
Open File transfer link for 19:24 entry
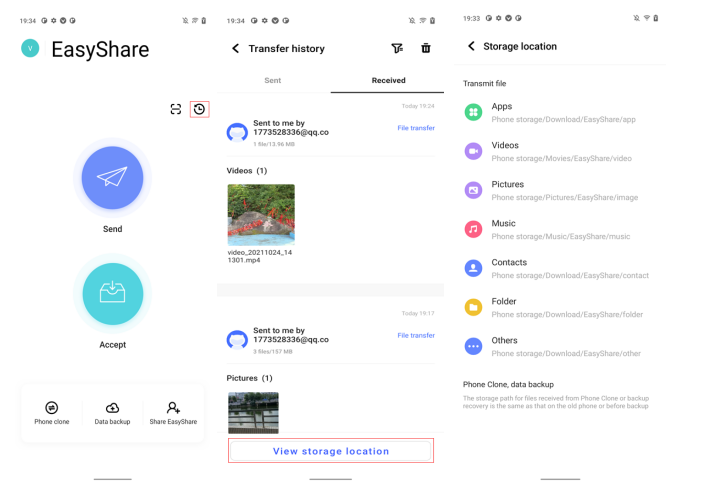coord(416,128)
